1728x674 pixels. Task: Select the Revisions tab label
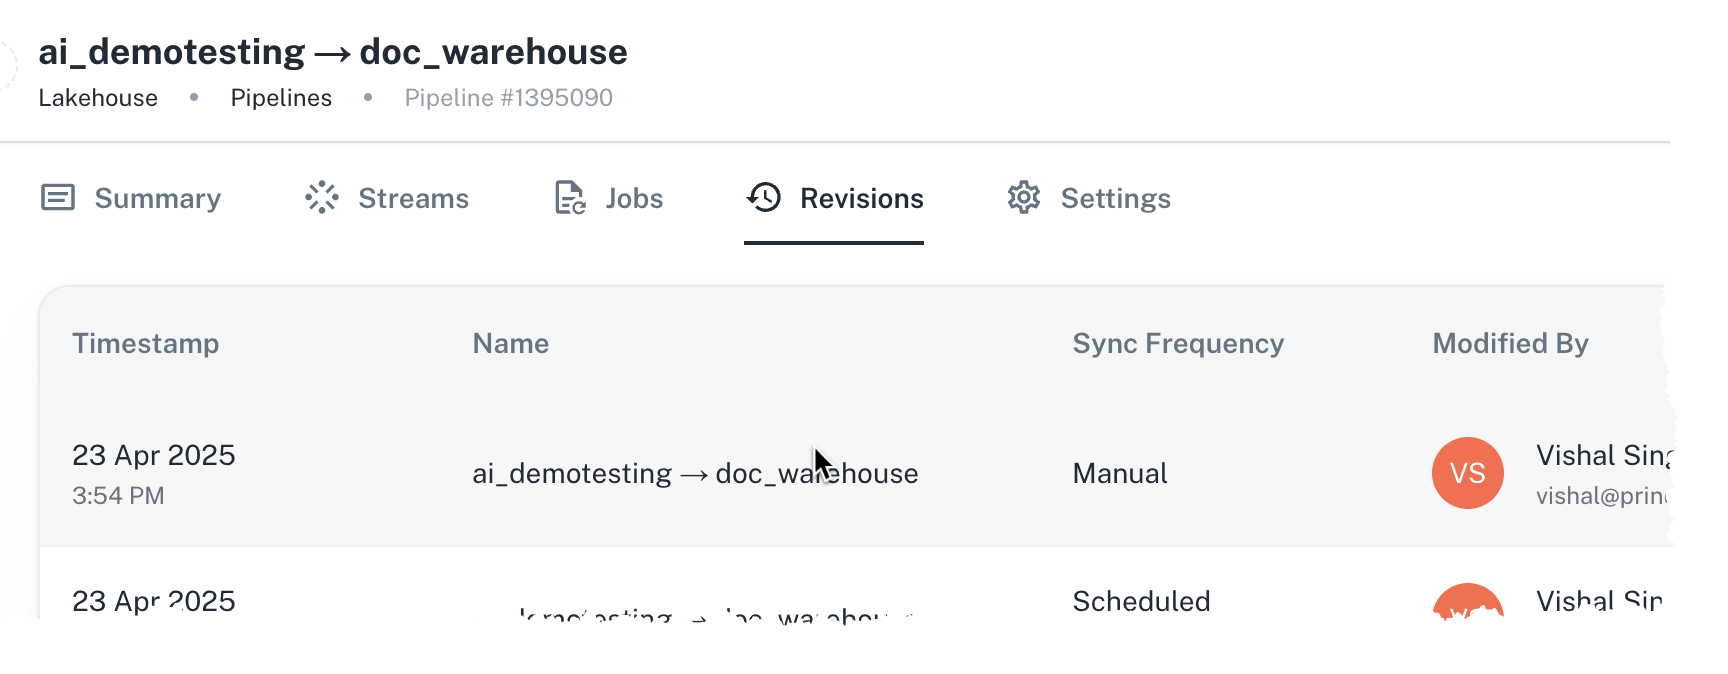click(x=862, y=198)
